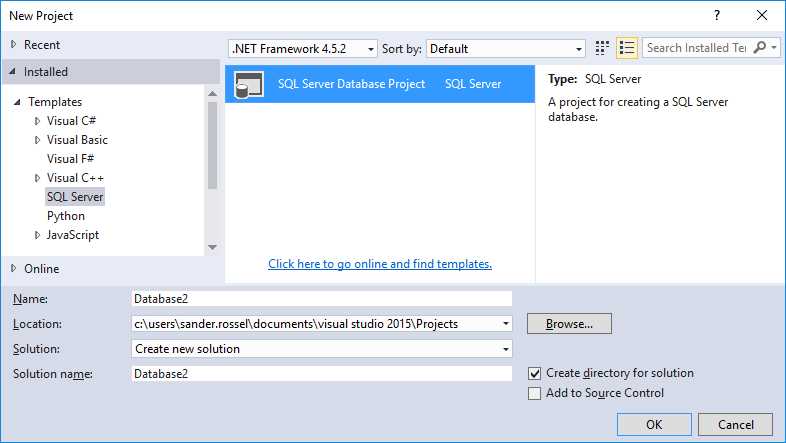Toggle Create directory for solution checkbox
Viewport: 786px width, 443px height.
point(535,373)
